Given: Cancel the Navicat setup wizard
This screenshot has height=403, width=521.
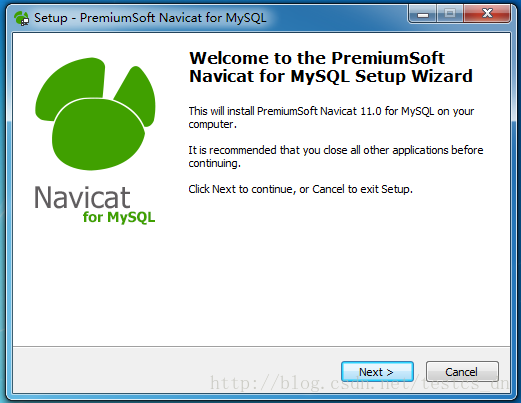Looking at the screenshot, I should click(462, 371).
